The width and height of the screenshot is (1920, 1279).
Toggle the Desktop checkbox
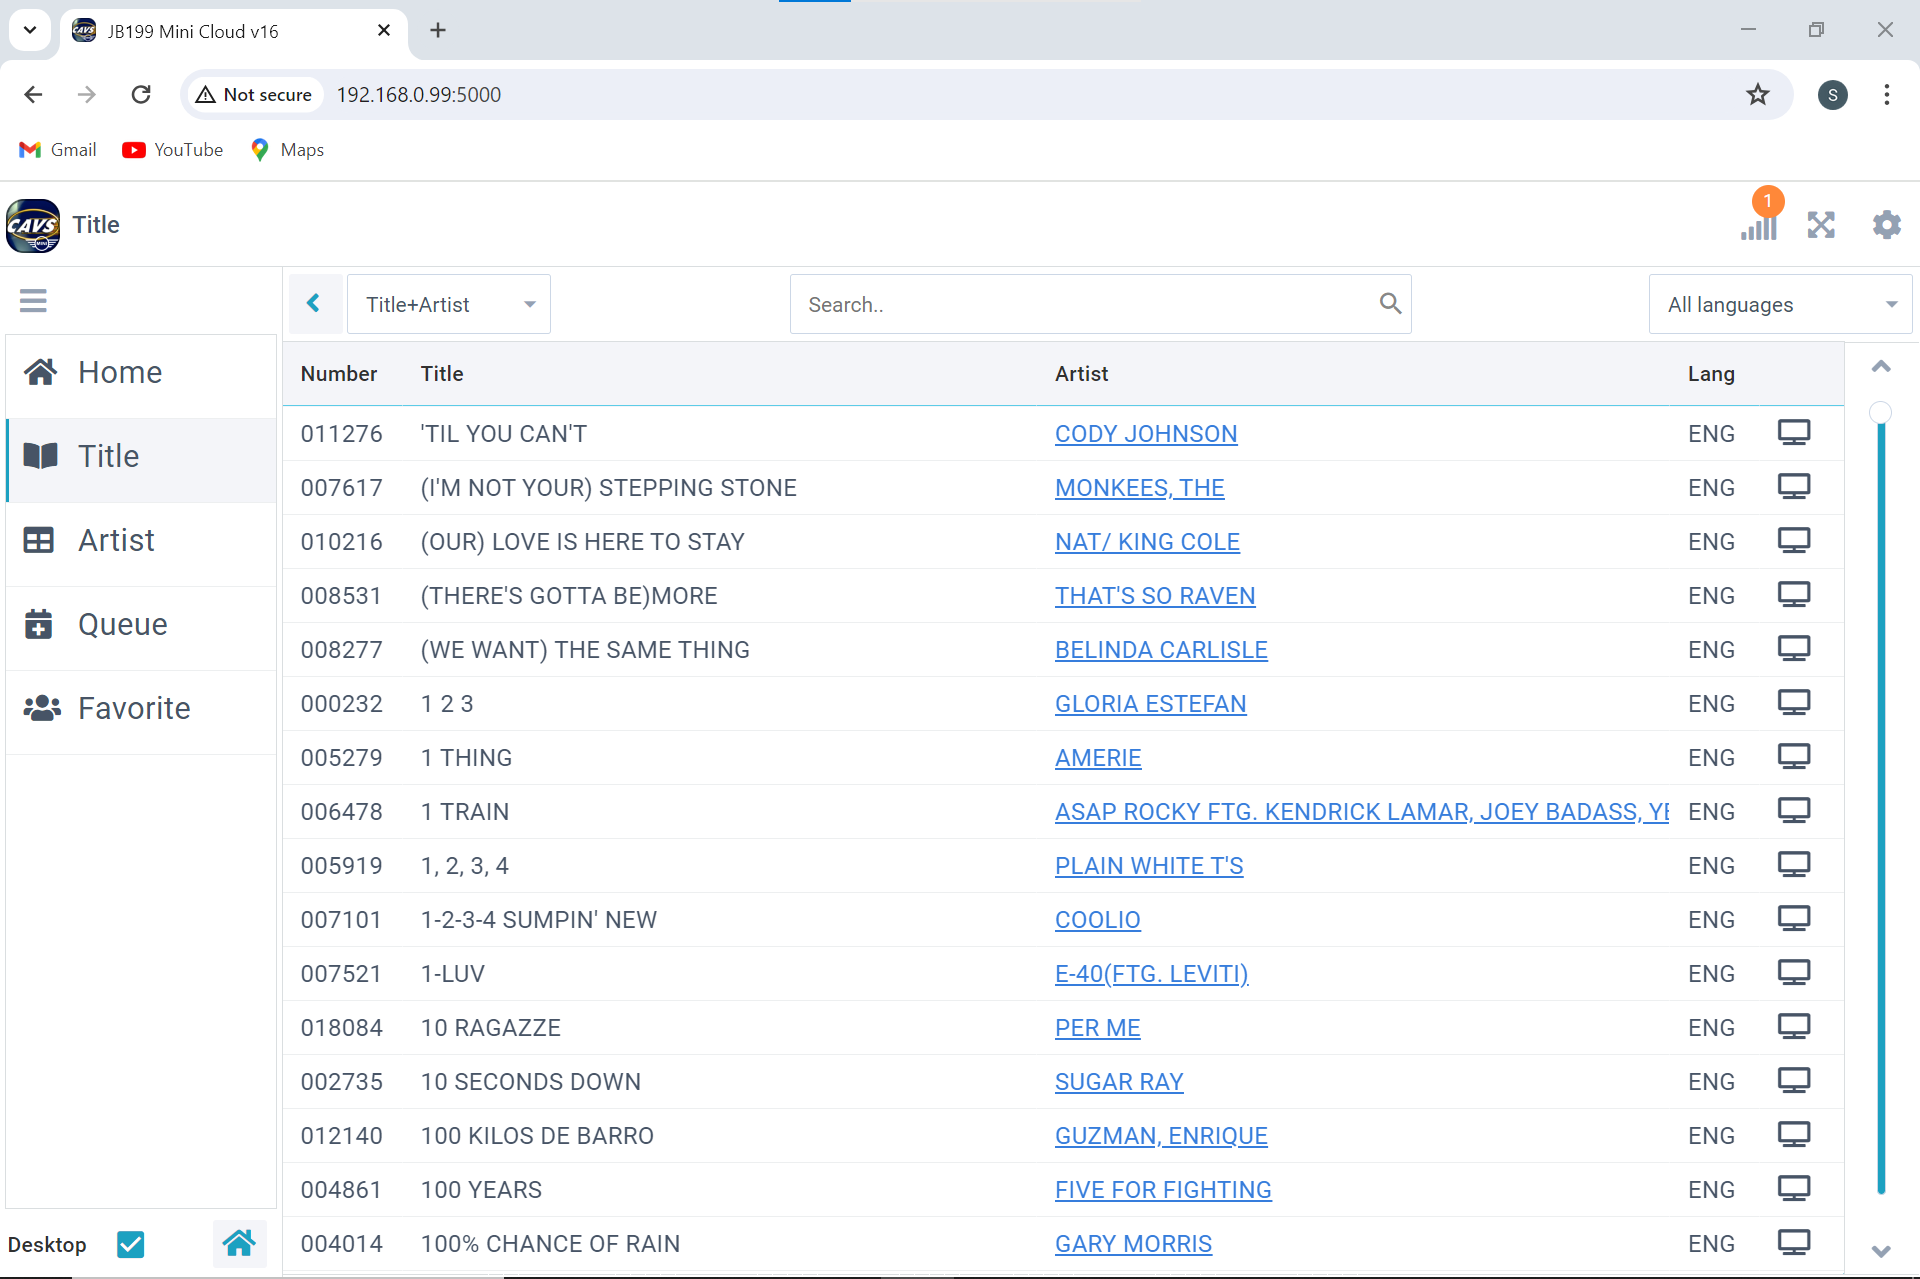point(130,1244)
